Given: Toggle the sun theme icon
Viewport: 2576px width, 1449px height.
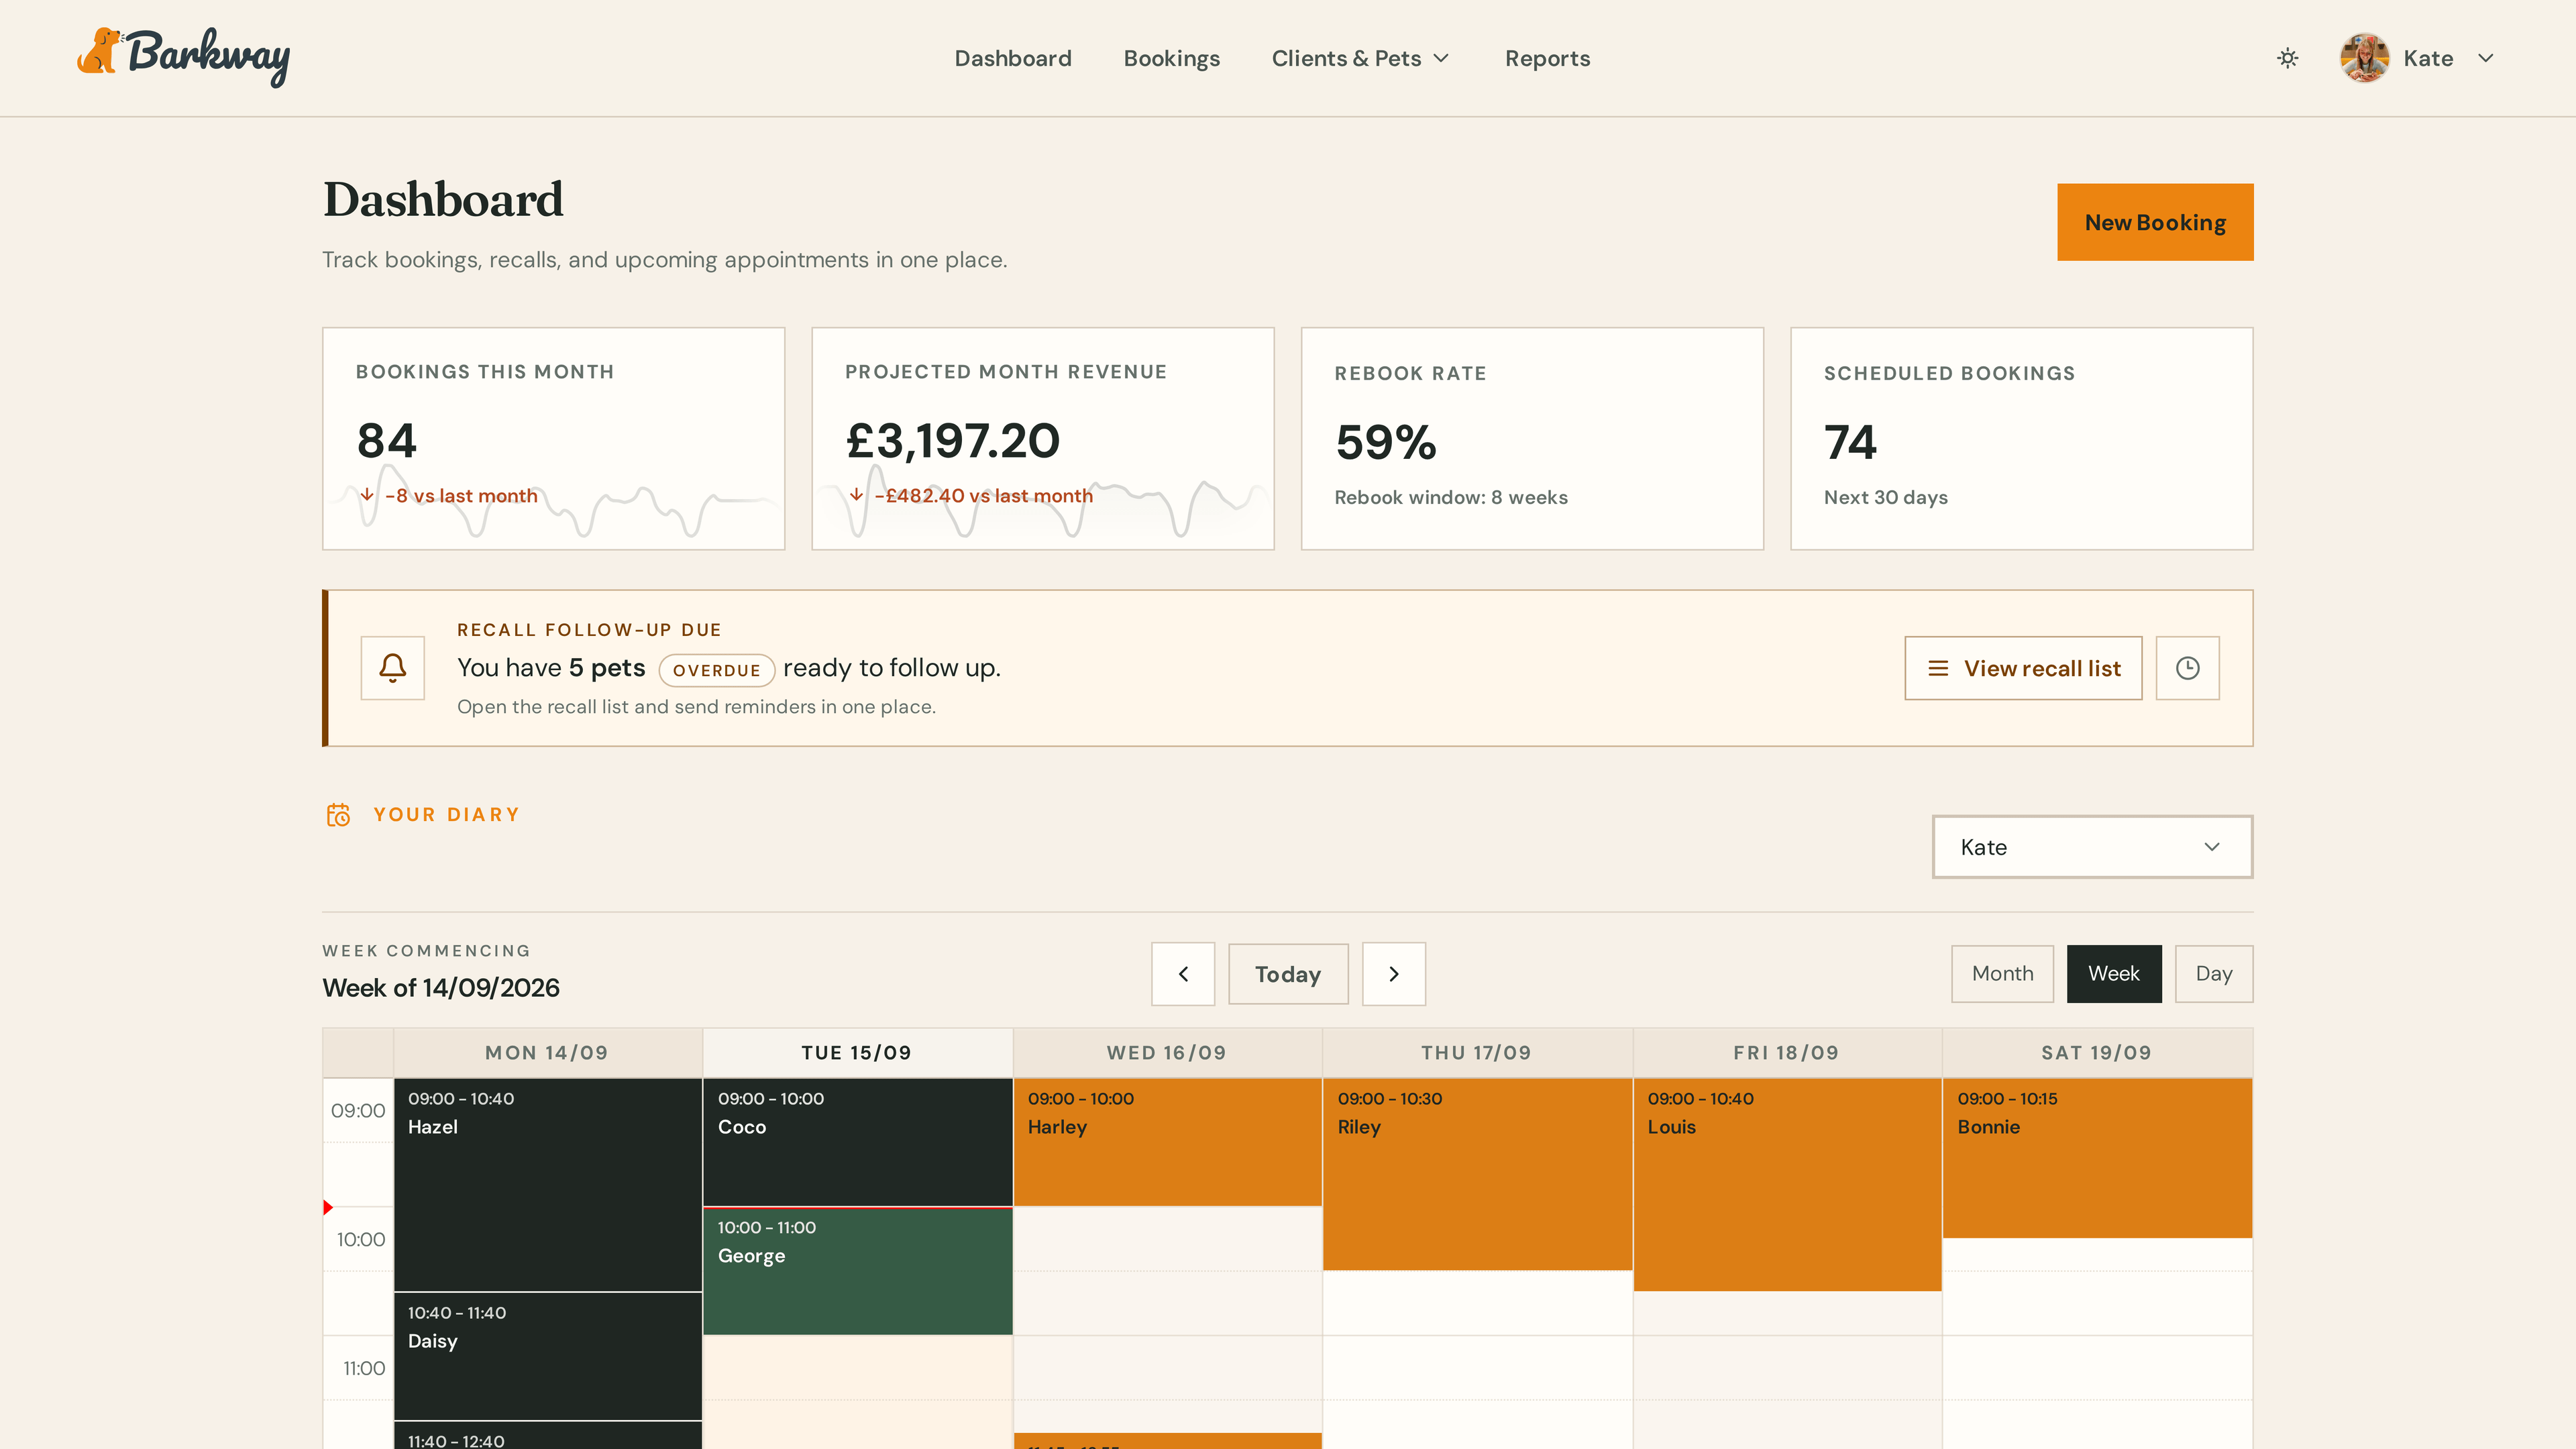Looking at the screenshot, I should pyautogui.click(x=2287, y=58).
